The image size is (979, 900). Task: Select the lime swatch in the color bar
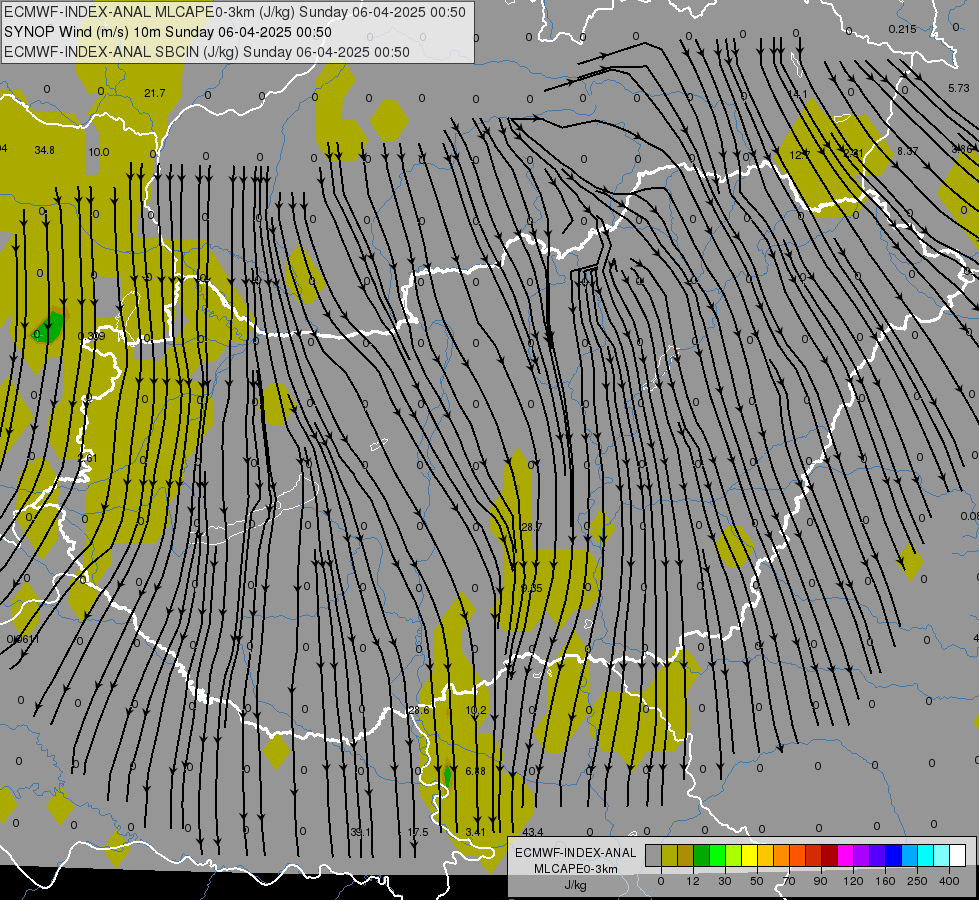(x=734, y=855)
